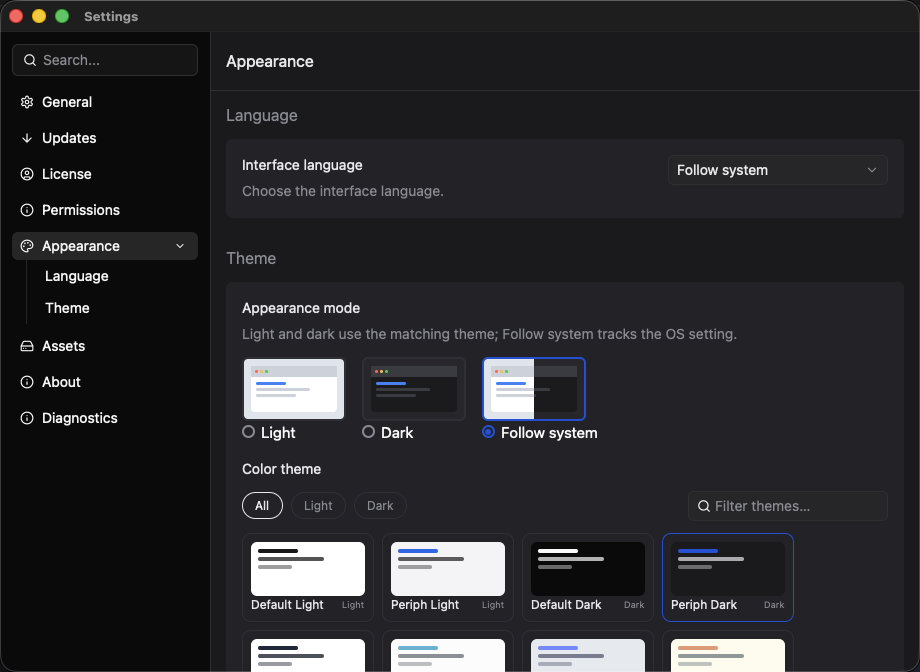Click the General gear icon

[27, 102]
